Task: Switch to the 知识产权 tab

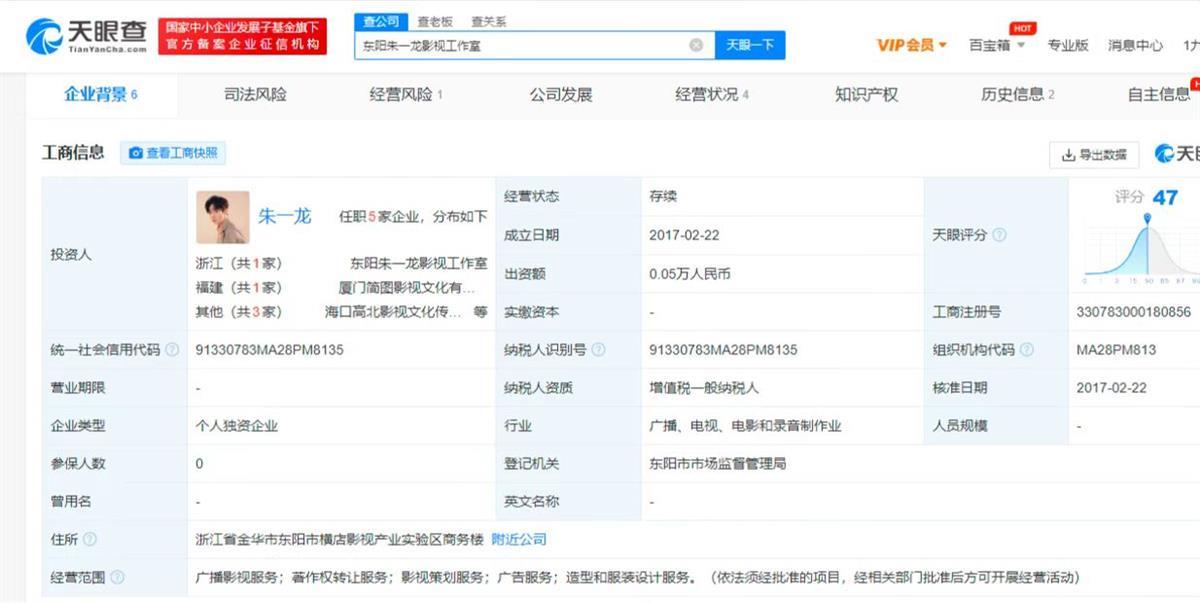Action: tap(866, 95)
